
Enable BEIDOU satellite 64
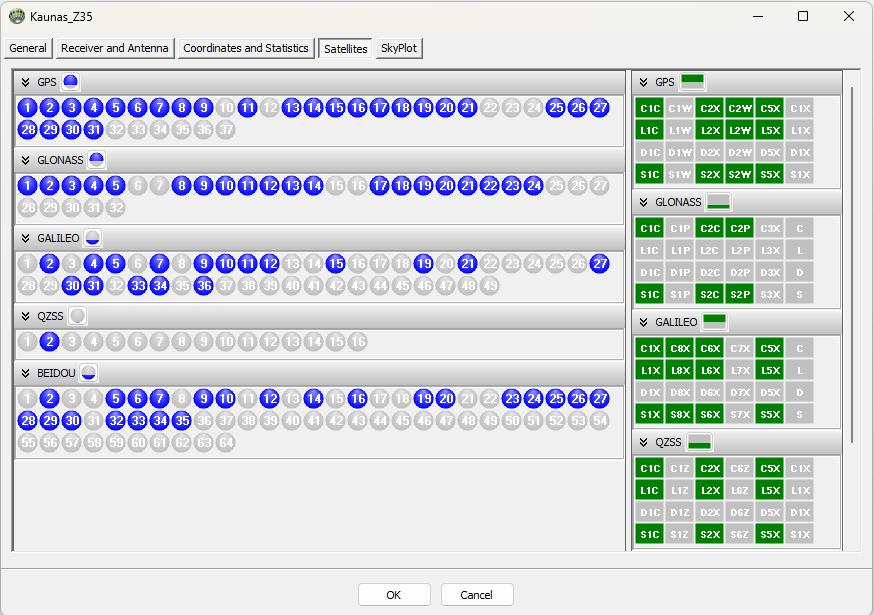pos(226,443)
